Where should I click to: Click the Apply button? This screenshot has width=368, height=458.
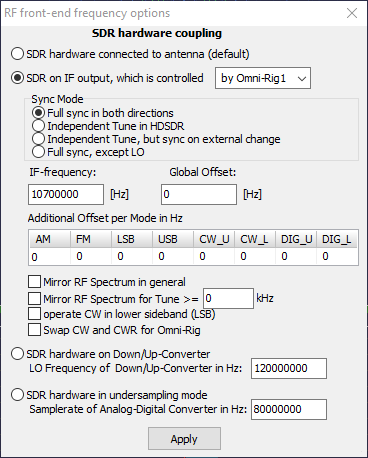coord(184,439)
